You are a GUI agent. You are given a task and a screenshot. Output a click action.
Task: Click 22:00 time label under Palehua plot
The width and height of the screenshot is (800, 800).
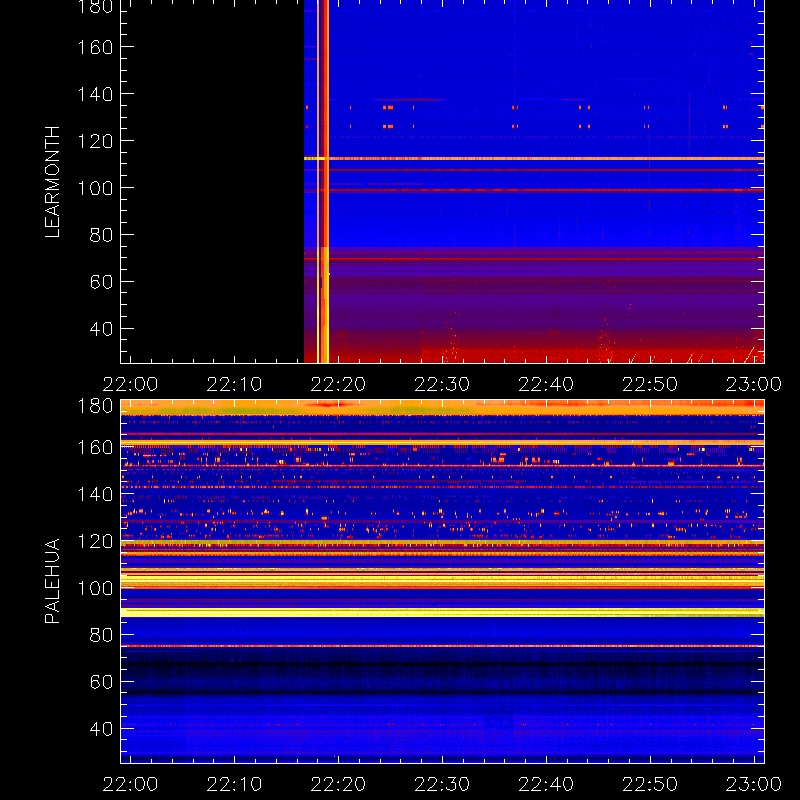click(131, 784)
